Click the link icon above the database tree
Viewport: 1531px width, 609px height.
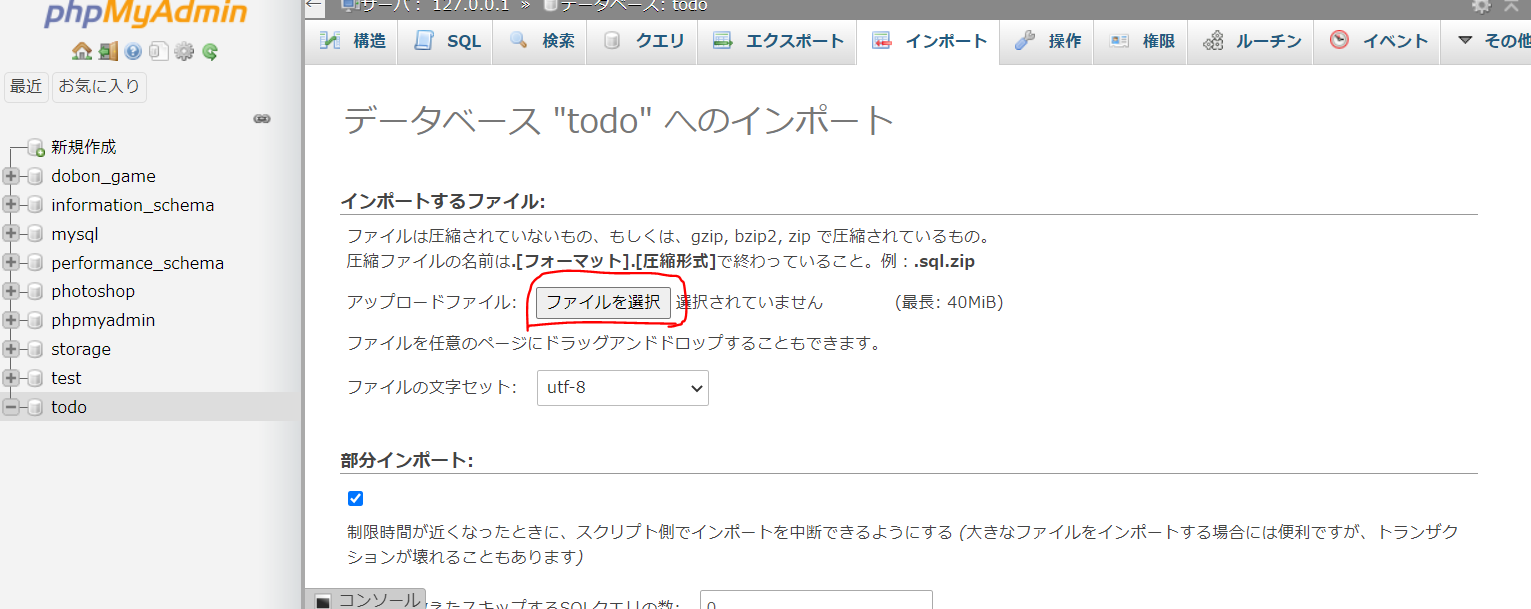(262, 118)
